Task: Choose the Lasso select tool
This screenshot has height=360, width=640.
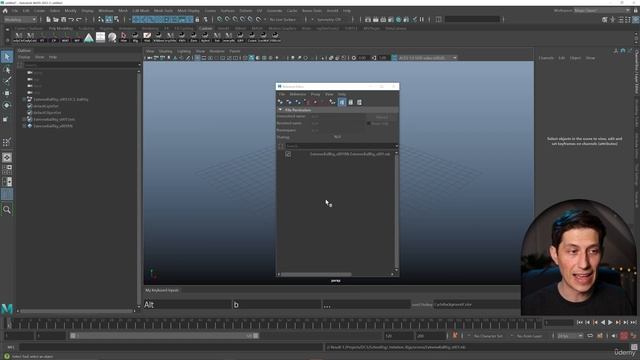Action: 7,70
